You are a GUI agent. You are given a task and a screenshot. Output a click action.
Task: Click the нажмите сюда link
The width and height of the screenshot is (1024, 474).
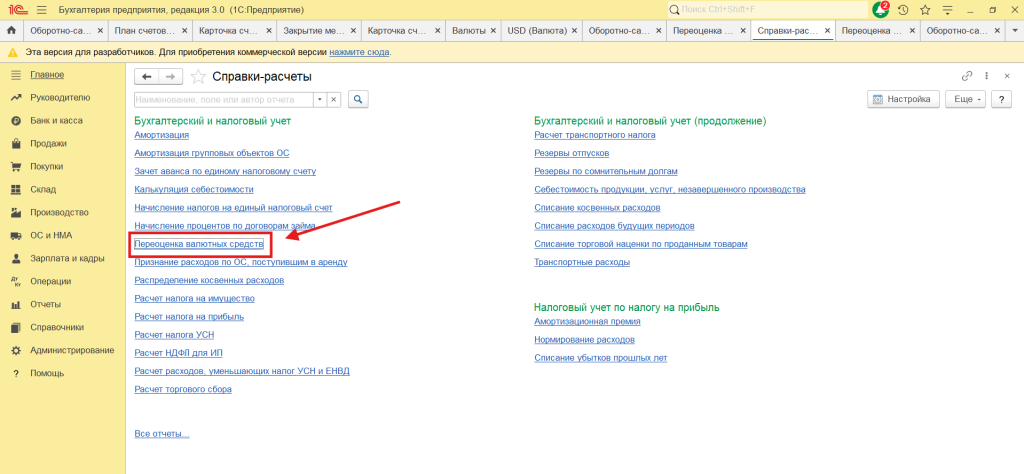pyautogui.click(x=359, y=52)
